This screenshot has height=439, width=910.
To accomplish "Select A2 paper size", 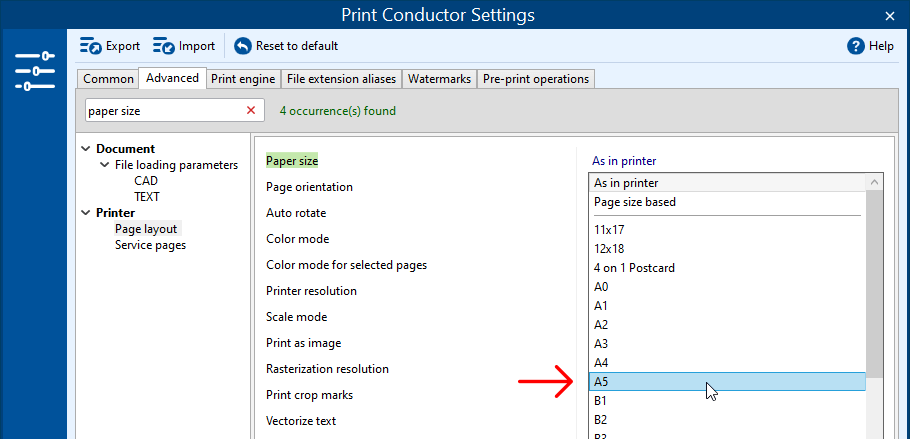I will (x=727, y=325).
